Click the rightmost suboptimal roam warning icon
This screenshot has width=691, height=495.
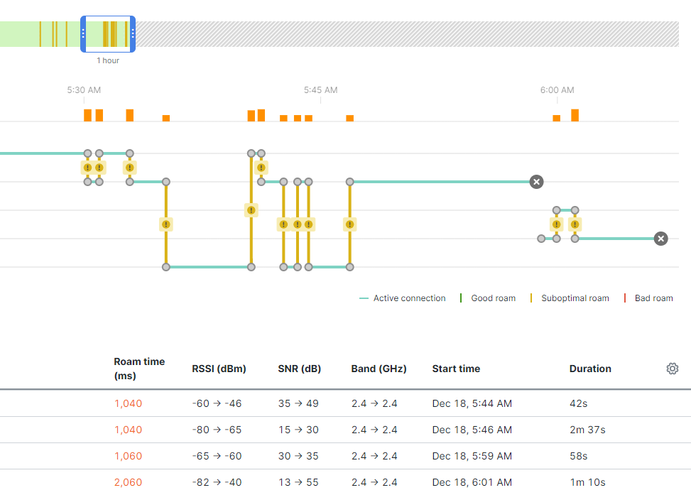pyautogui.click(x=575, y=225)
